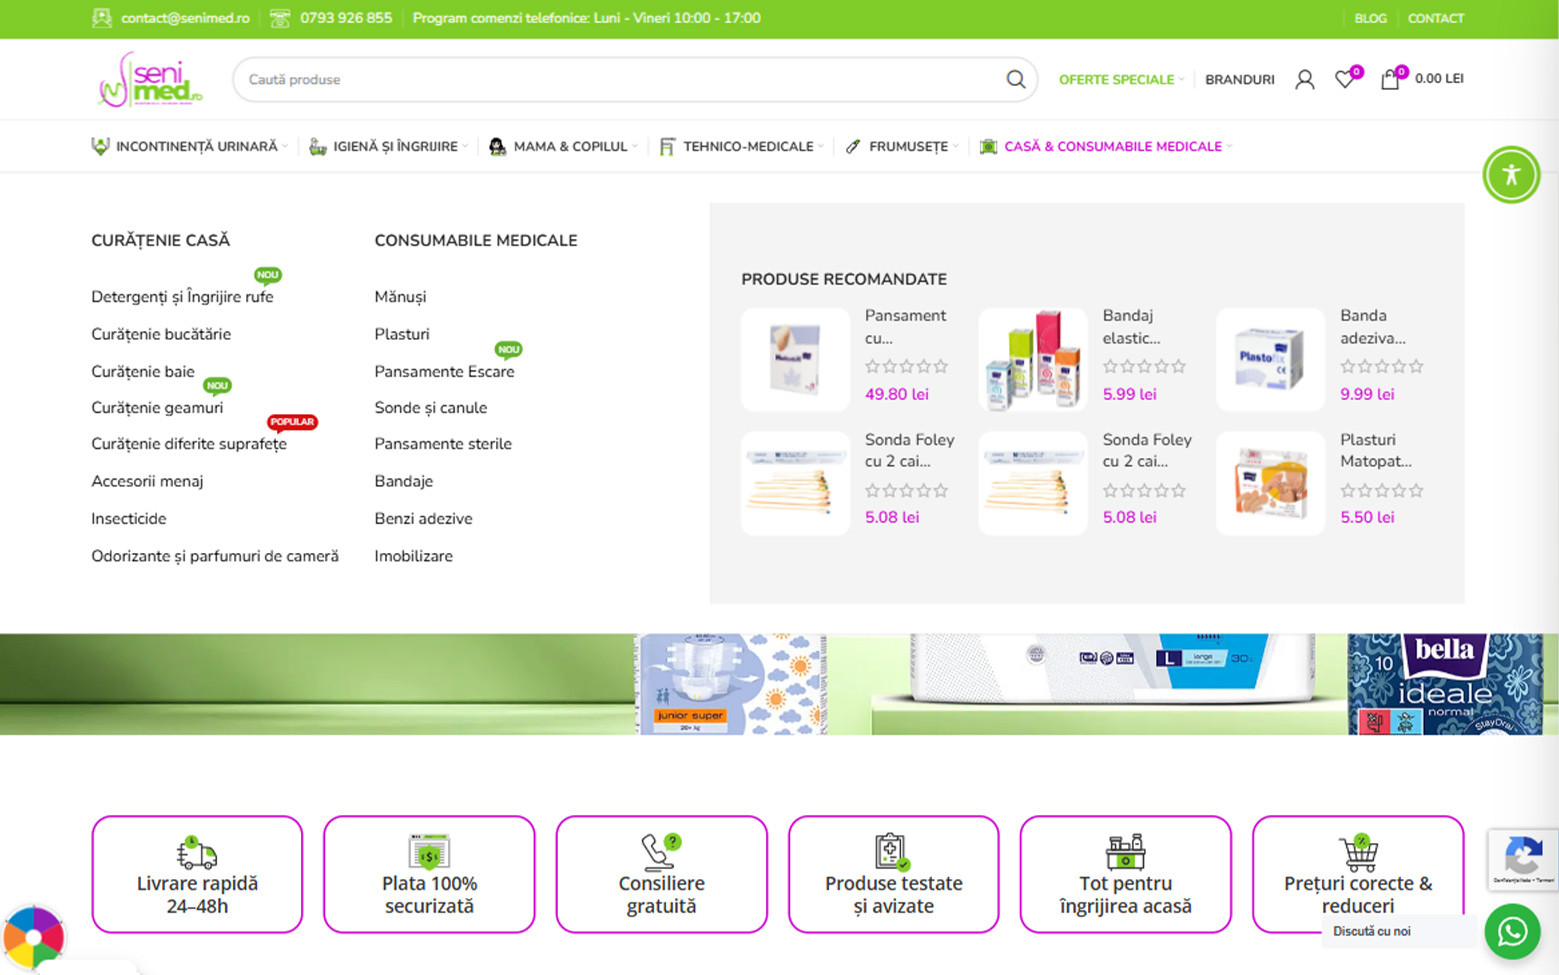Open the colorful prize wheel icon
This screenshot has height=975, width=1559.
coord(32,938)
